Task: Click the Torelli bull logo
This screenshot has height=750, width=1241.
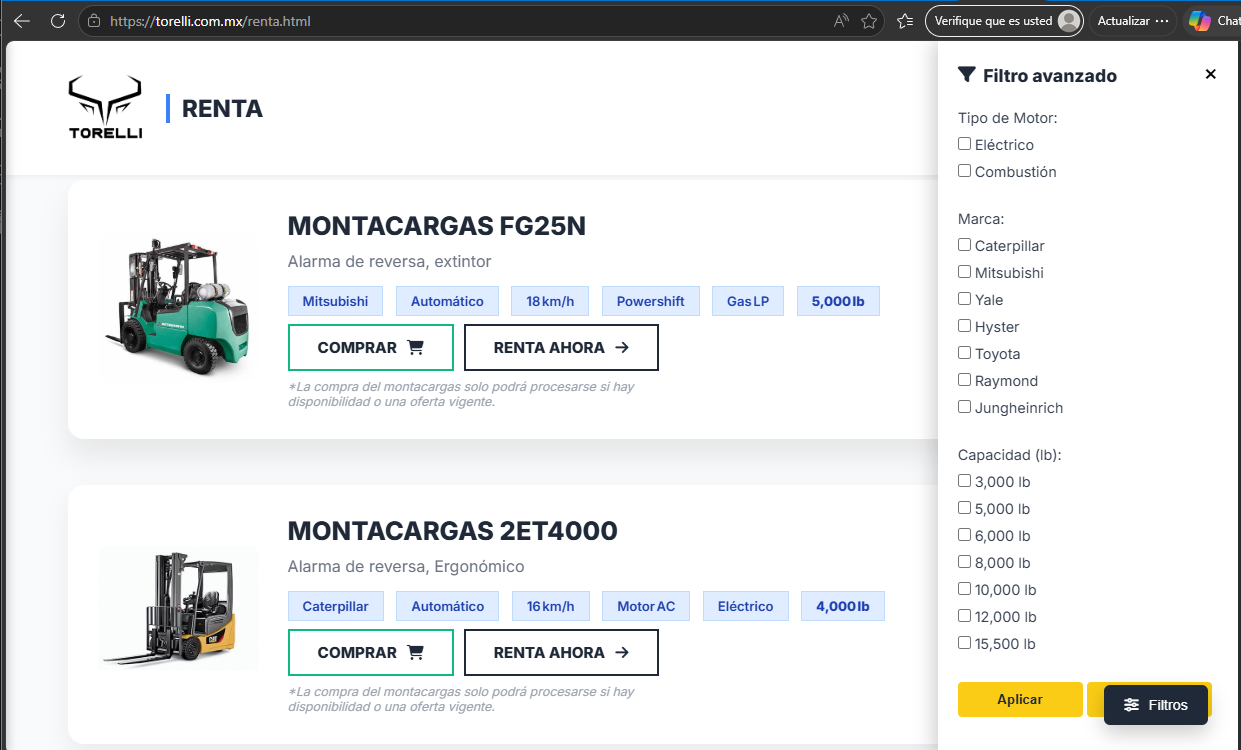Action: click(105, 107)
